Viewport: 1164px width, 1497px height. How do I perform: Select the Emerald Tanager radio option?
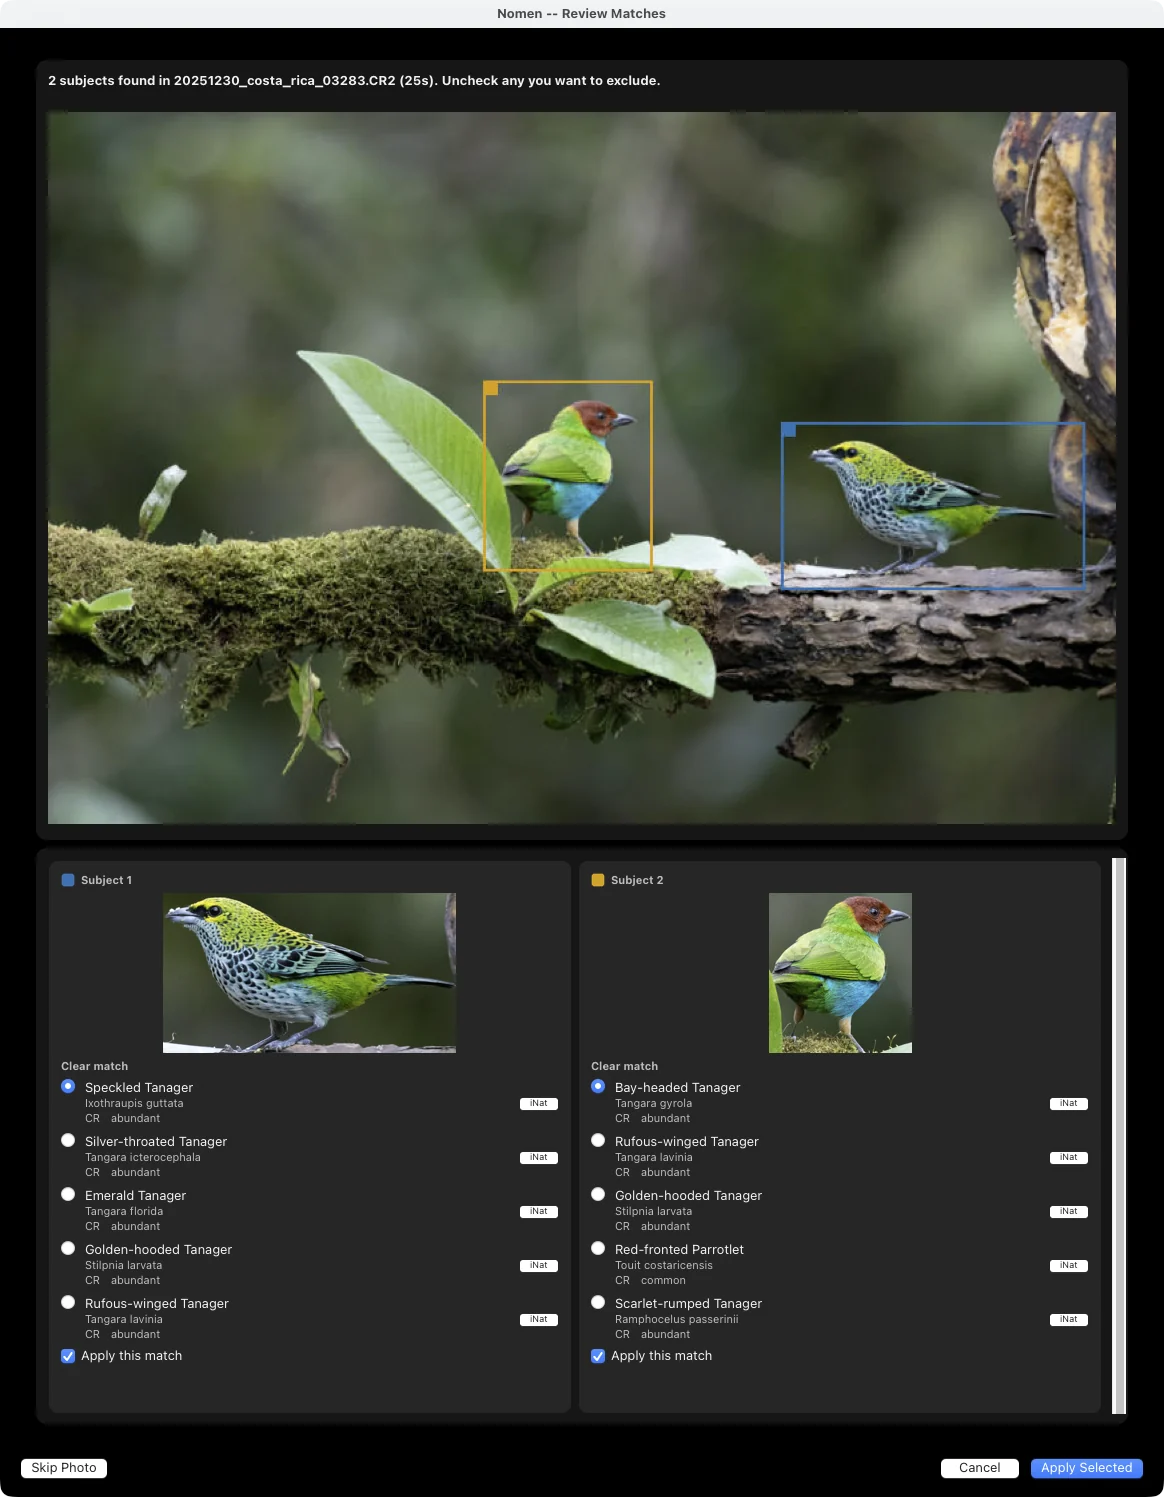pyautogui.click(x=68, y=1194)
